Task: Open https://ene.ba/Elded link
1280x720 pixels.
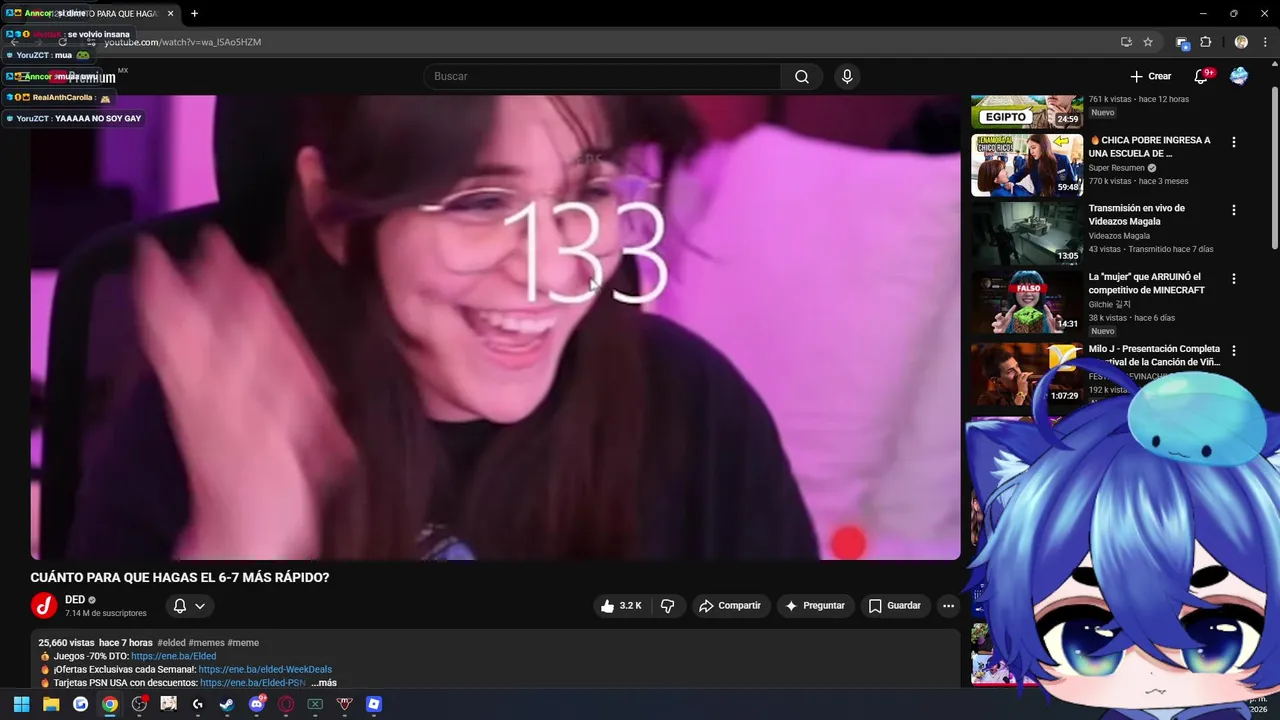Action: pos(173,656)
